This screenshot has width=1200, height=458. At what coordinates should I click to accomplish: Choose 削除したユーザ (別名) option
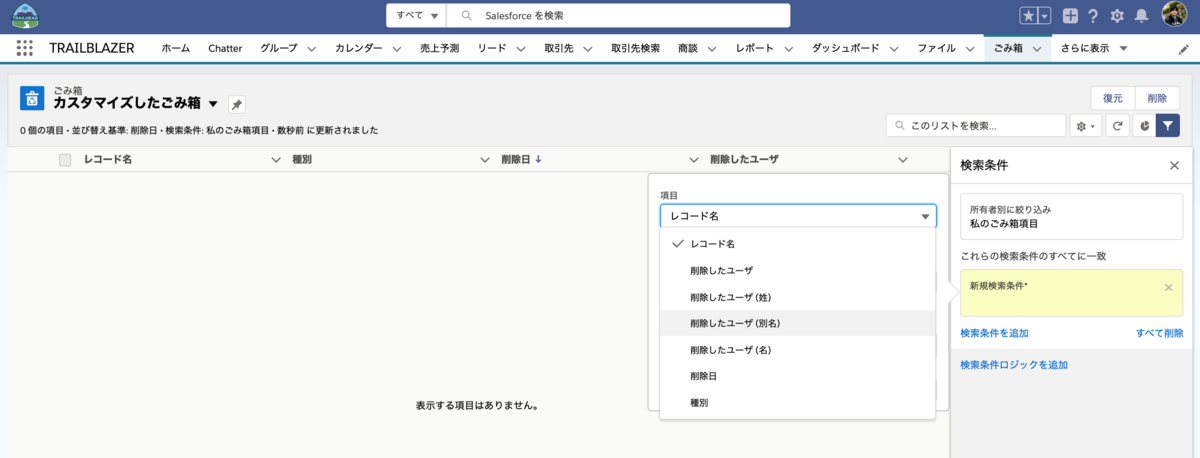796,323
